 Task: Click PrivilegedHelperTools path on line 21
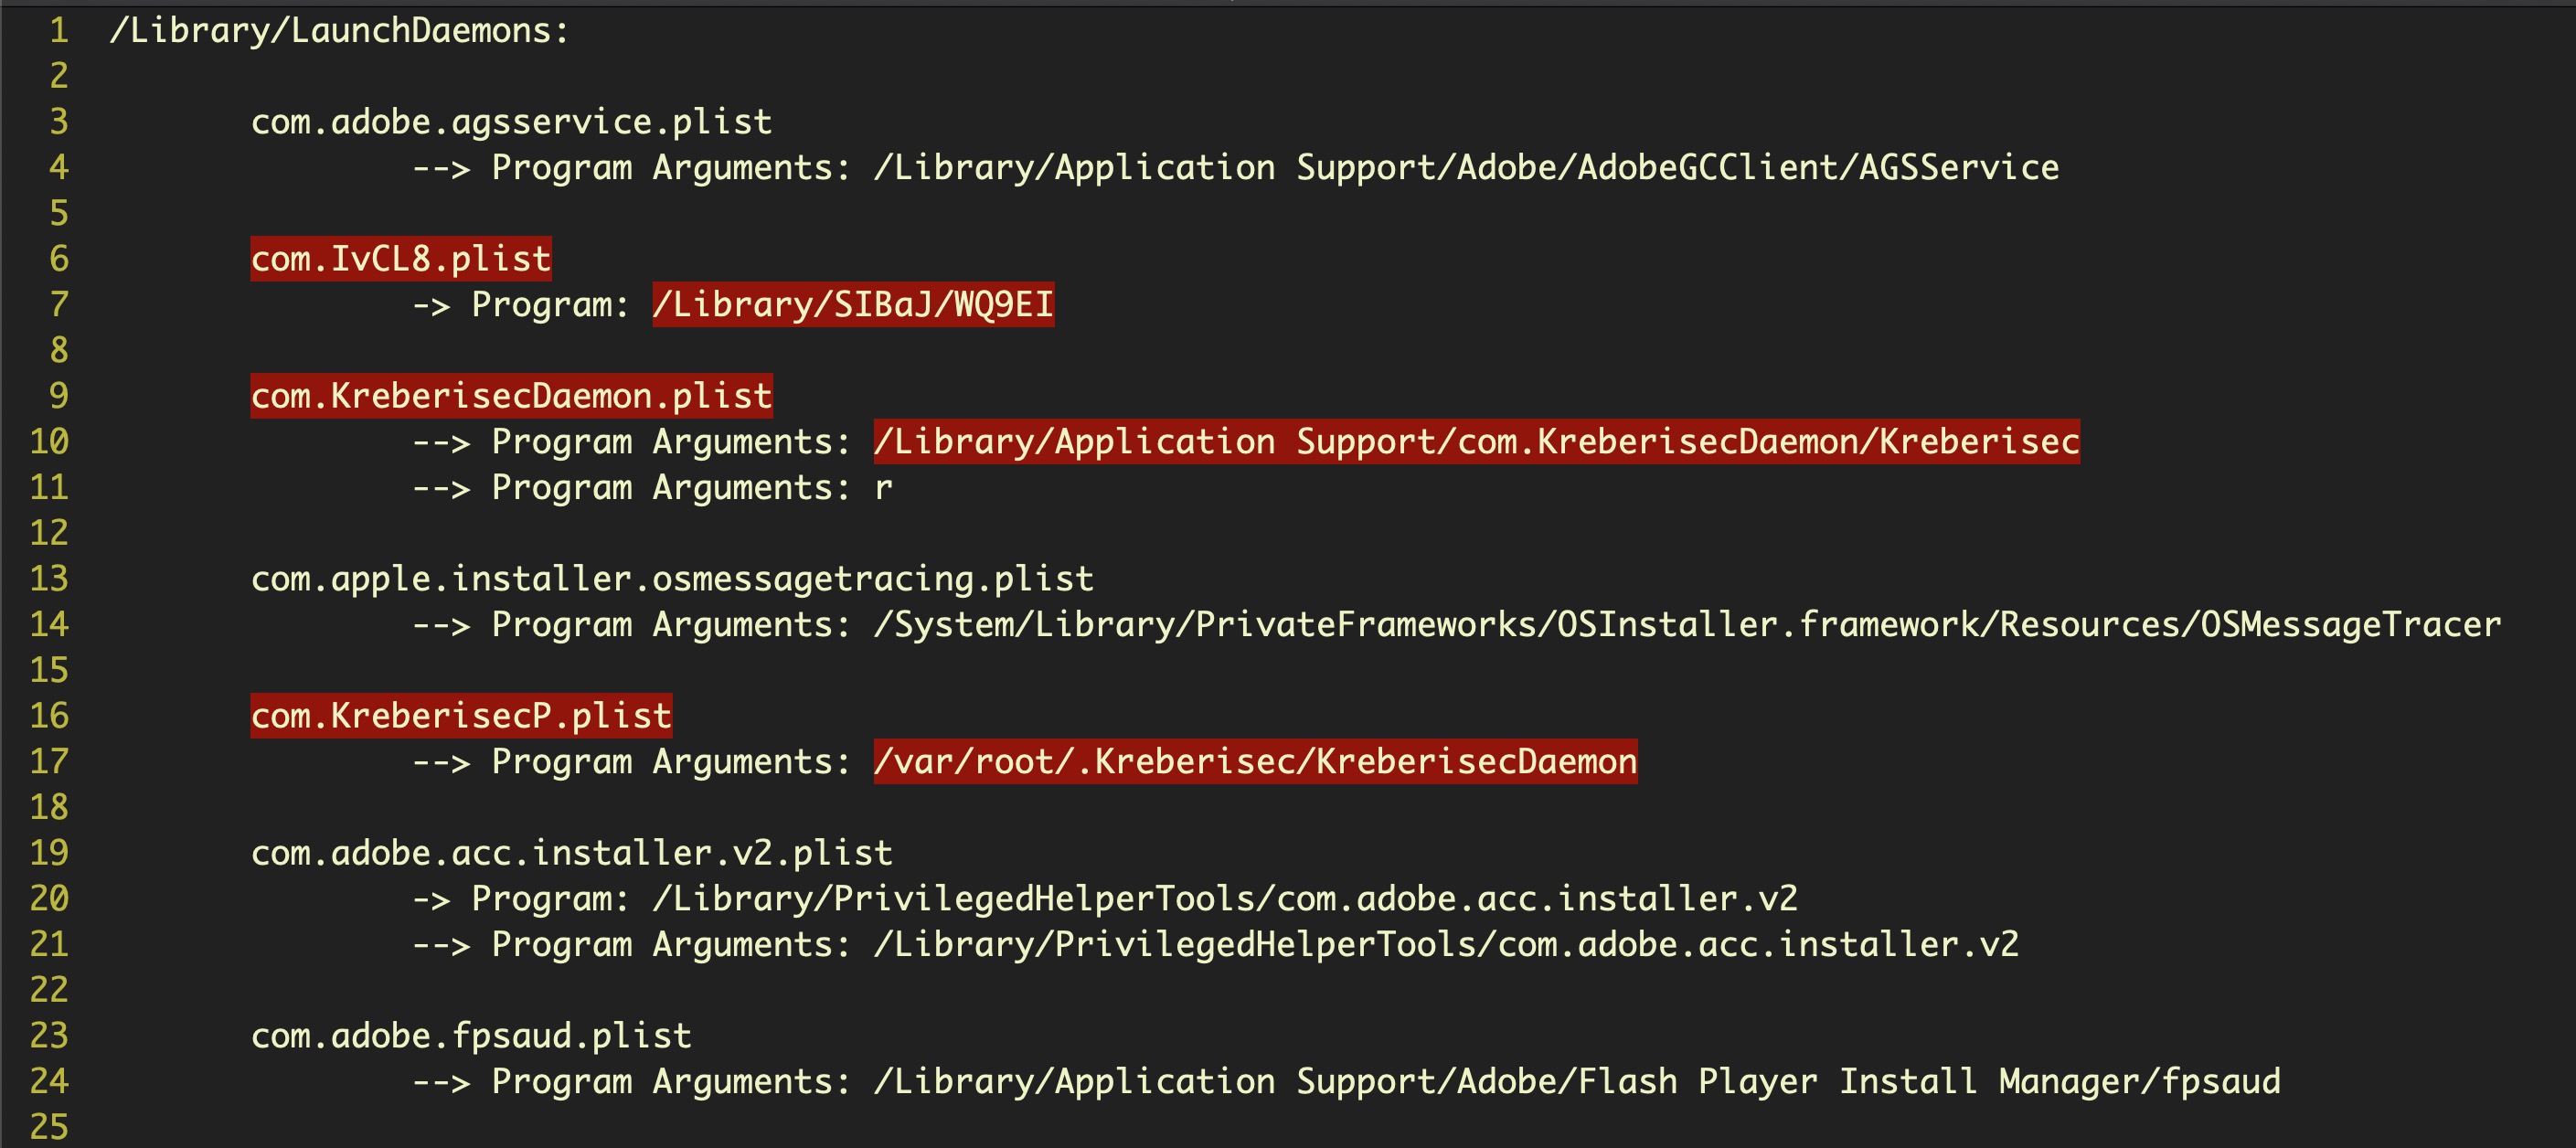pos(1446,945)
